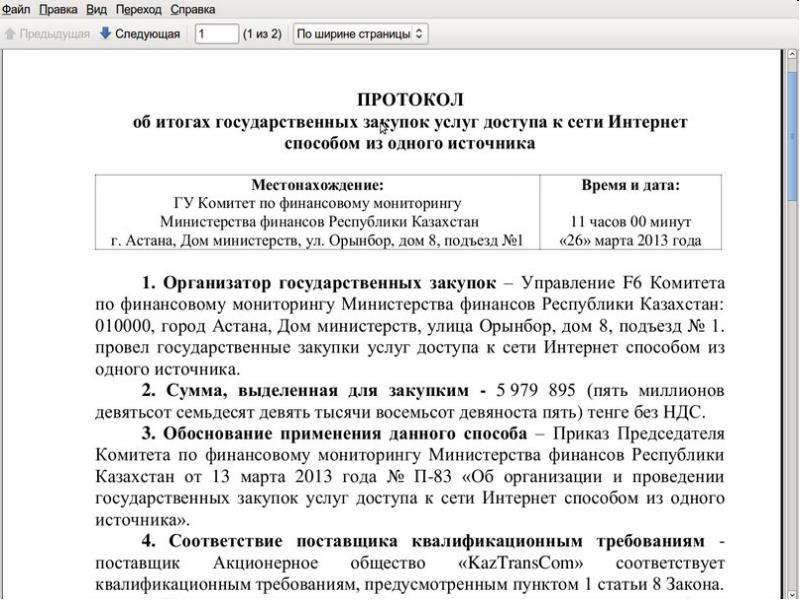The height and width of the screenshot is (600, 800).
Task: Click the scrollbar down arrow at the bottom
Action: click(792, 594)
